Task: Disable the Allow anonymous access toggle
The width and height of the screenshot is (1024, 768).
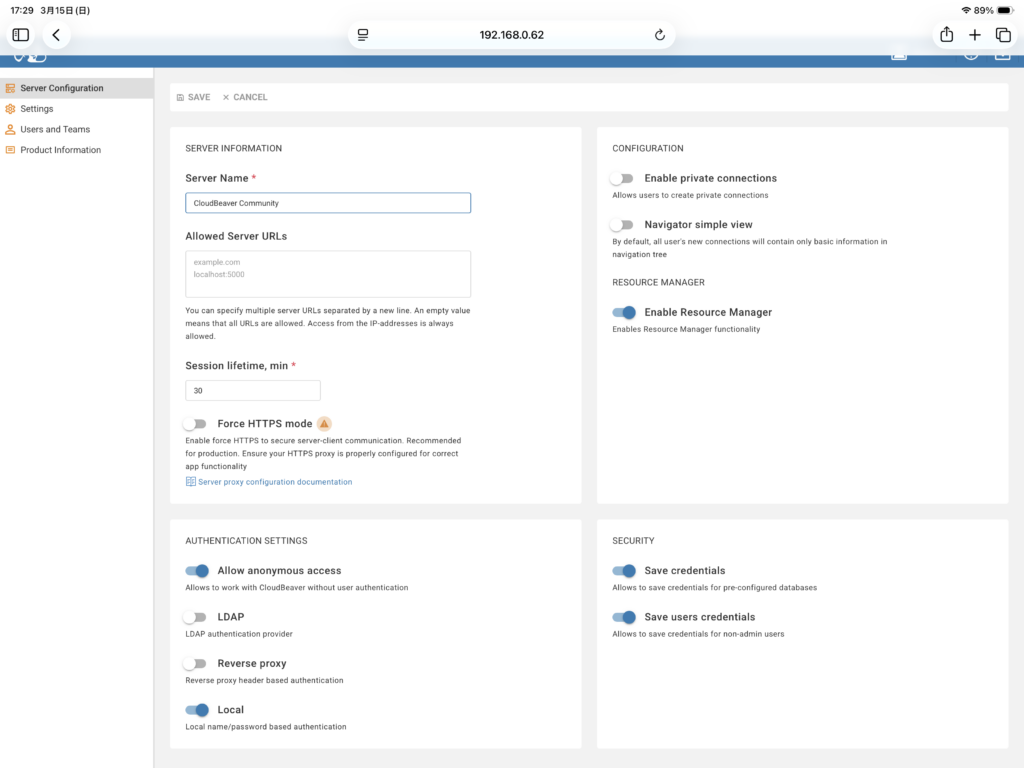Action: tap(197, 571)
